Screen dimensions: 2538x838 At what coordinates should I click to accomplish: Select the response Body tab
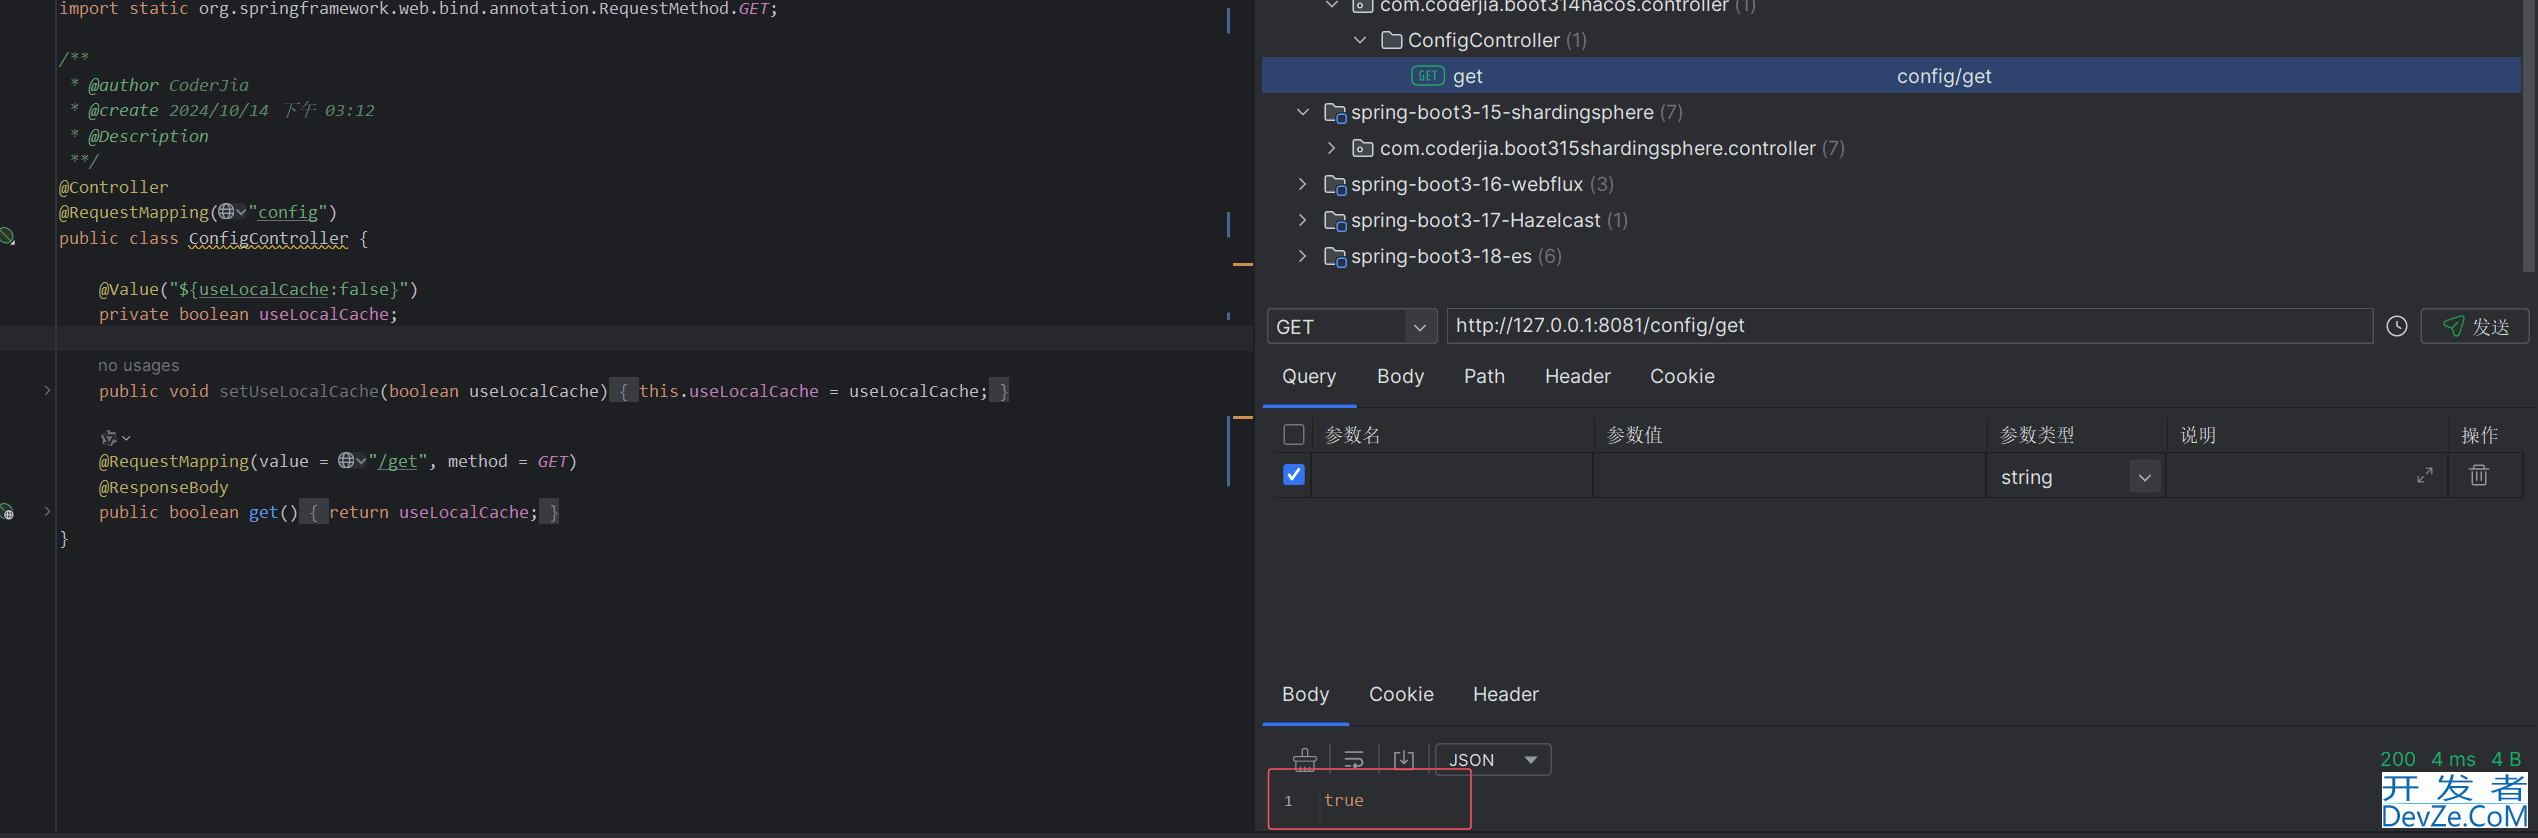coord(1305,694)
